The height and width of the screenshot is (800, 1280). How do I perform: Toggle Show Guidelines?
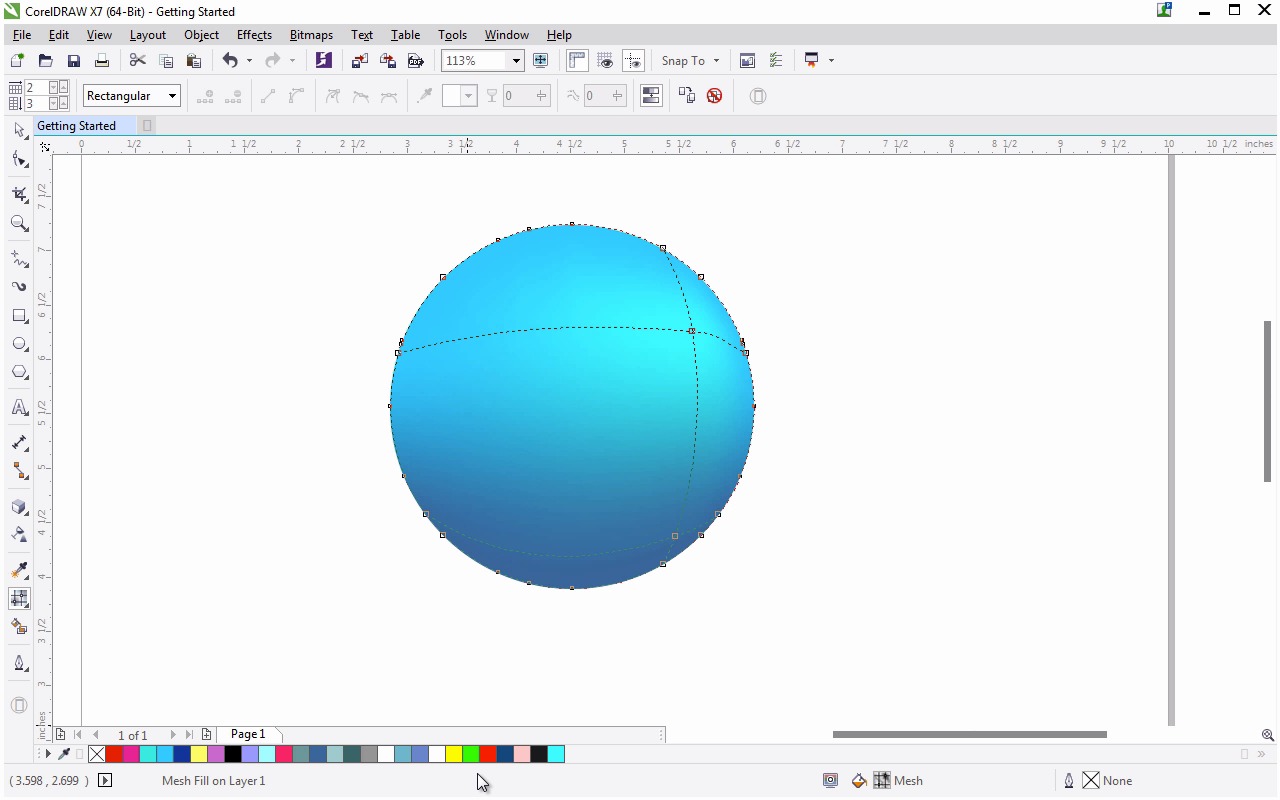tap(633, 61)
